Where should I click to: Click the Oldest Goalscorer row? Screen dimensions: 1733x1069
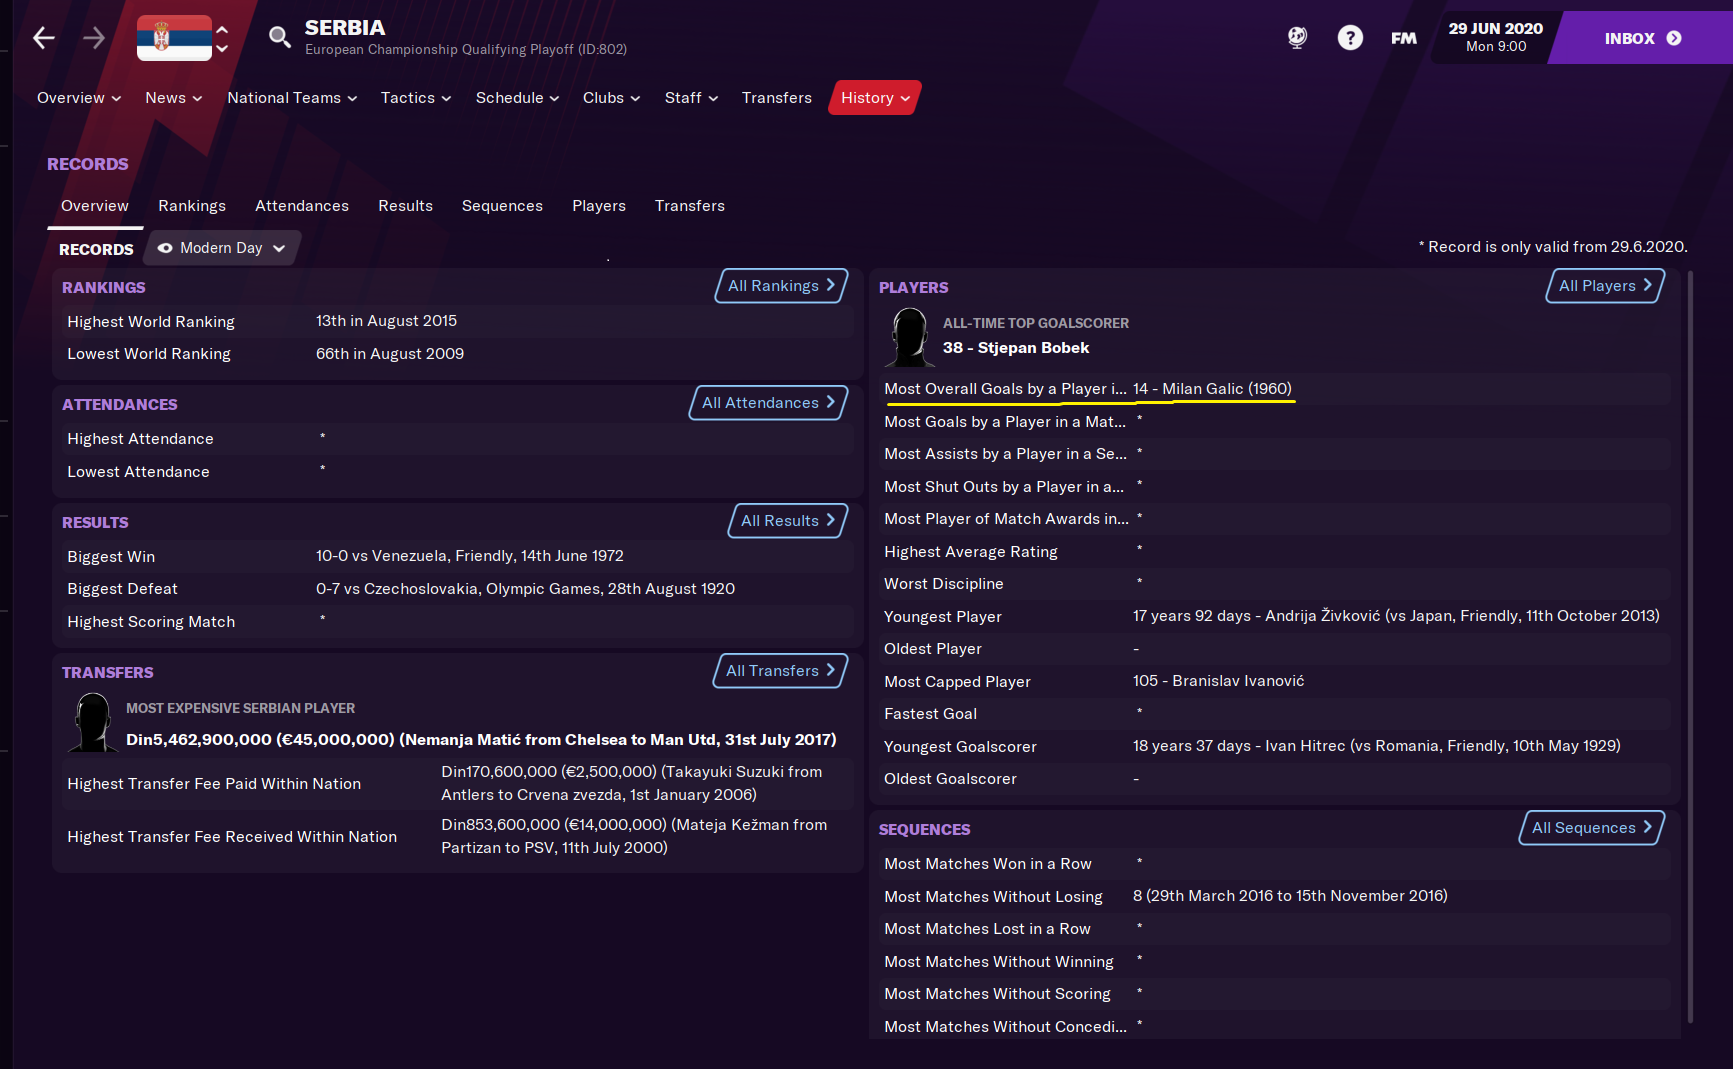click(1276, 778)
